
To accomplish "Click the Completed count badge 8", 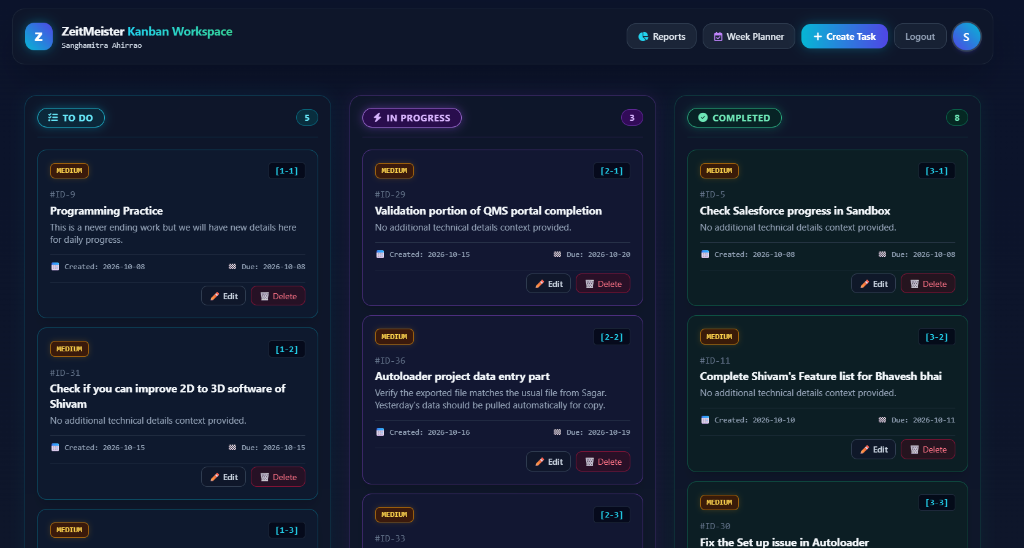I will pyautogui.click(x=957, y=118).
